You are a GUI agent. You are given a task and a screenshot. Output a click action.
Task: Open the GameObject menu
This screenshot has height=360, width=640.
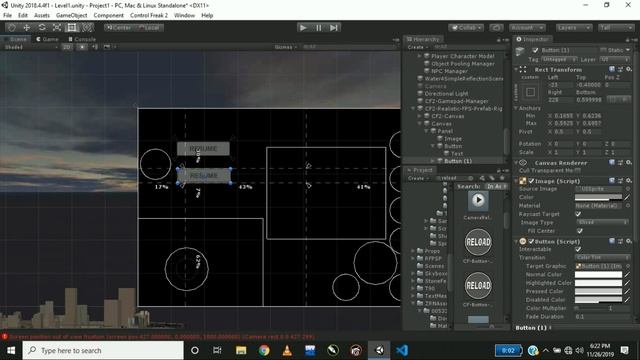pos(71,15)
